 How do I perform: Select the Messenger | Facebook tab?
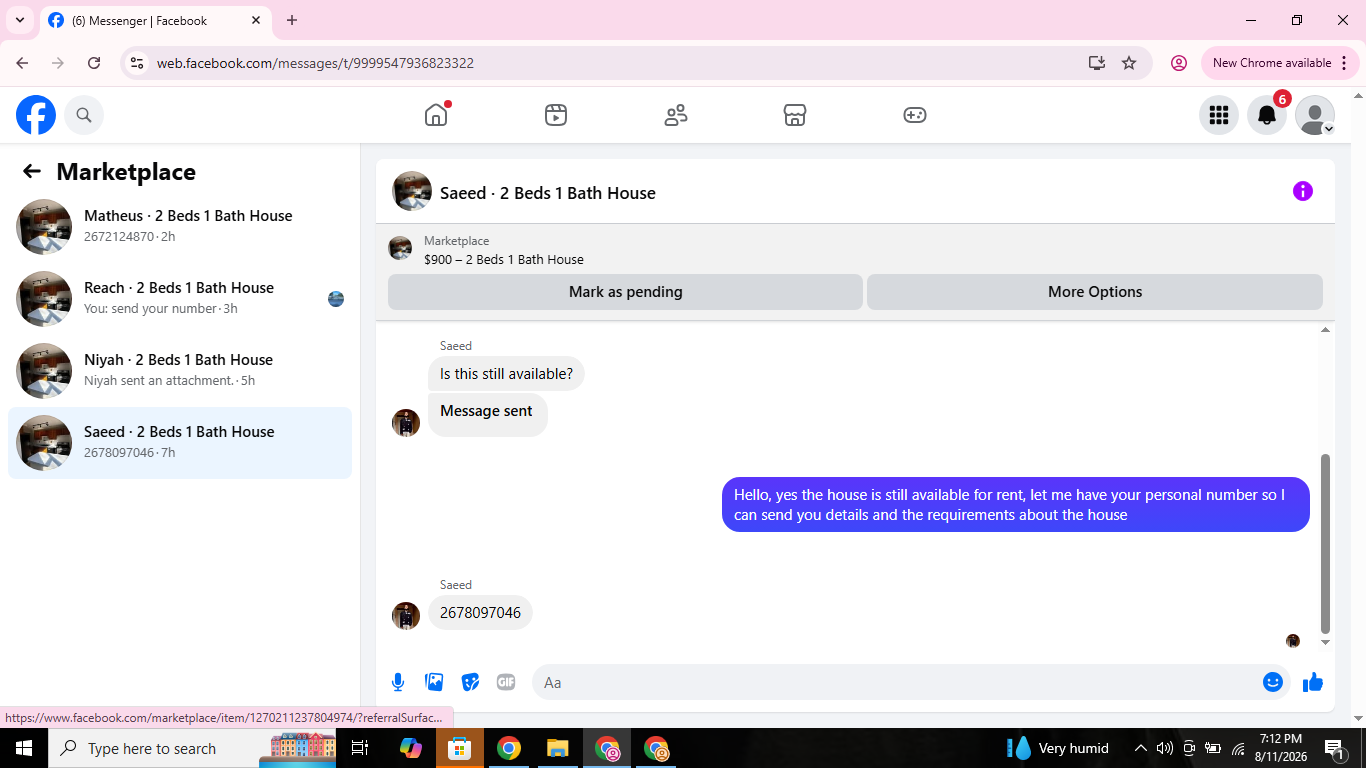coord(155,20)
